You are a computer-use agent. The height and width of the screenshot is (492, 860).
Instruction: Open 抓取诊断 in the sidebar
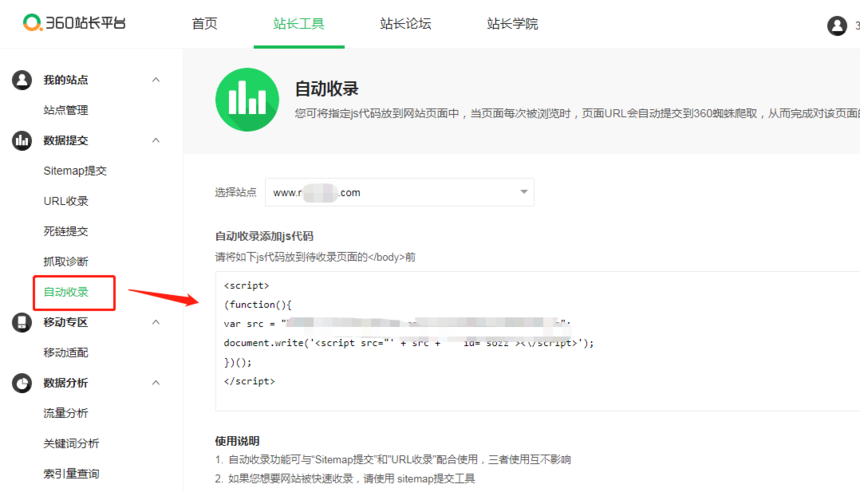click(66, 262)
